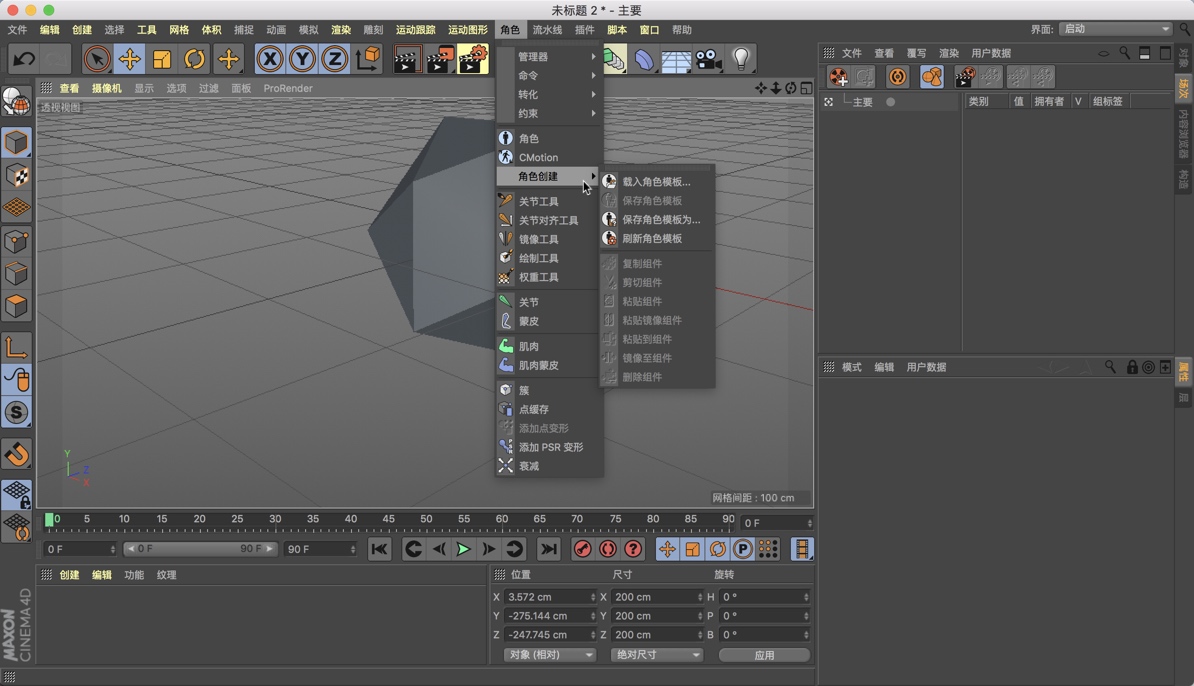Click Keyframe Selection question-mark icon
Image resolution: width=1194 pixels, height=686 pixels.
633,549
